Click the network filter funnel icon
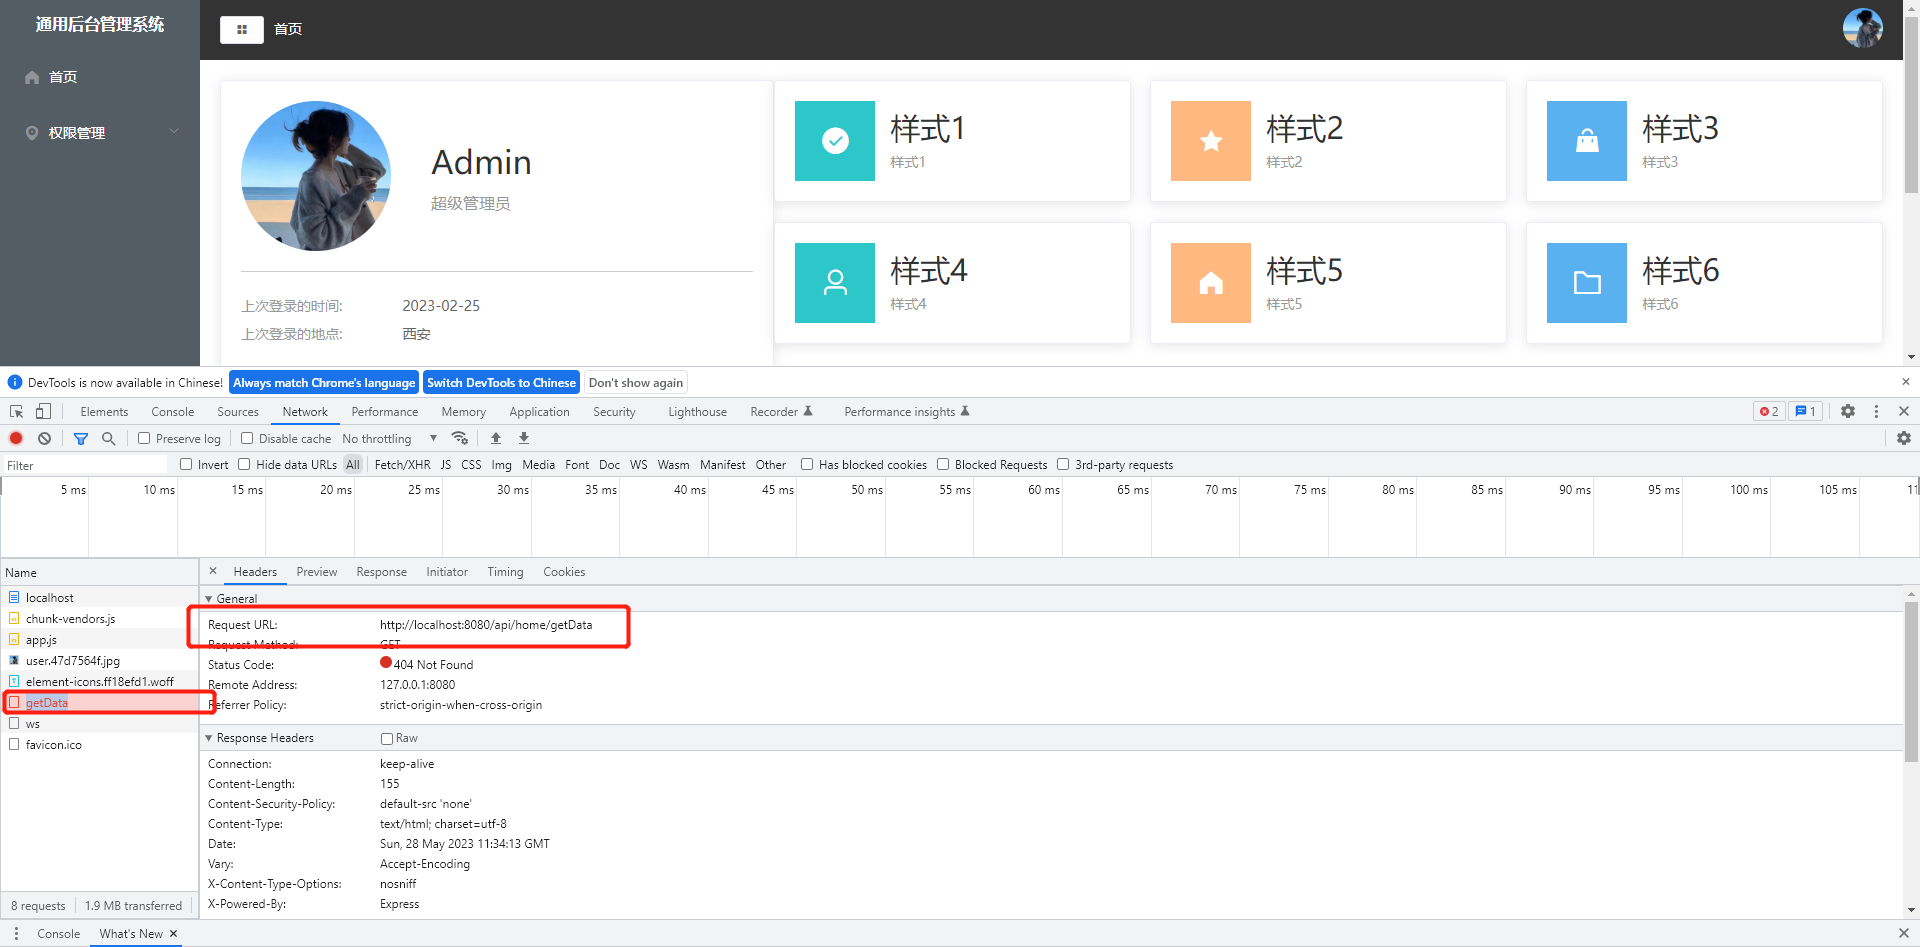Screen dimensions: 1920x947 [x=81, y=439]
